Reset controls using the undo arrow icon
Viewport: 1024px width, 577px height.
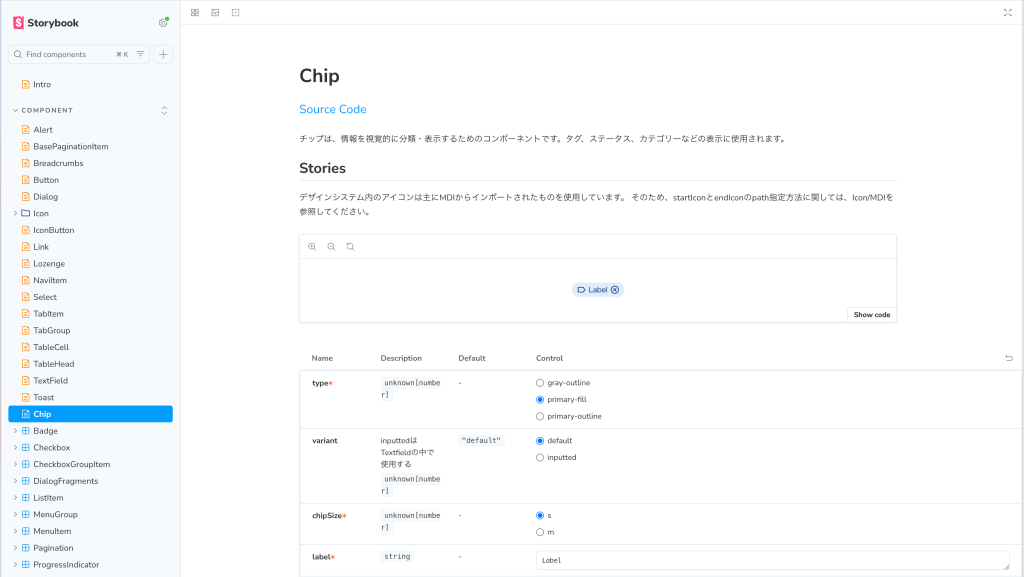1009,357
